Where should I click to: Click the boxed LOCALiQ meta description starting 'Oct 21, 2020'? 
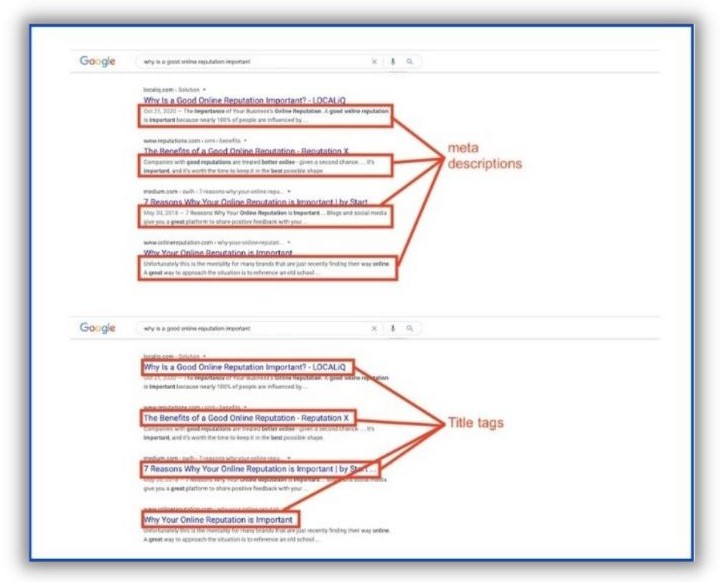click(266, 115)
